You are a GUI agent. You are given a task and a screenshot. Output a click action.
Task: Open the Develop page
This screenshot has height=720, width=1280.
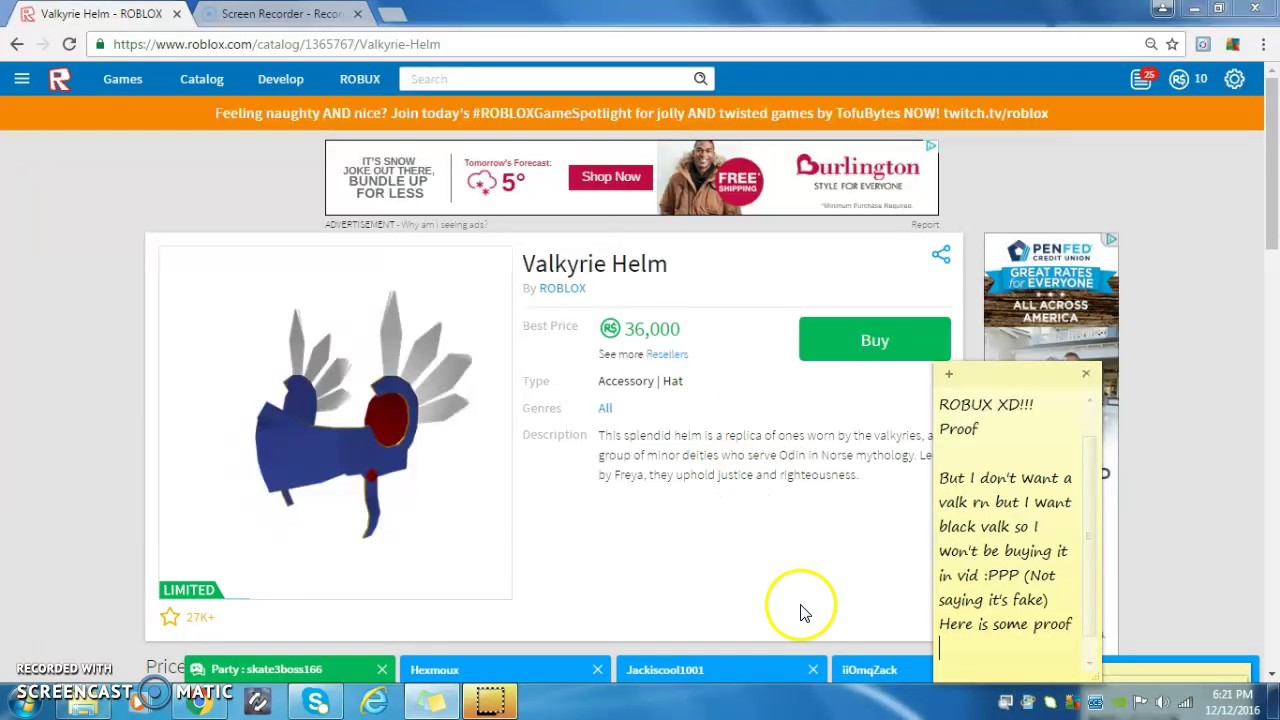coord(281,79)
